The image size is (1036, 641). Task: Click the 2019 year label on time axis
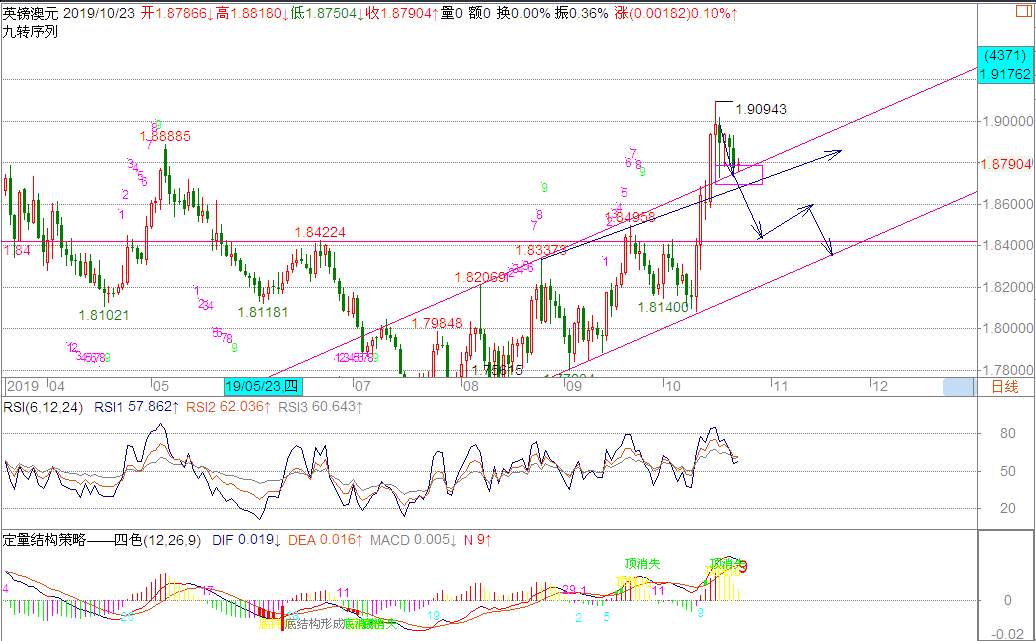23,387
